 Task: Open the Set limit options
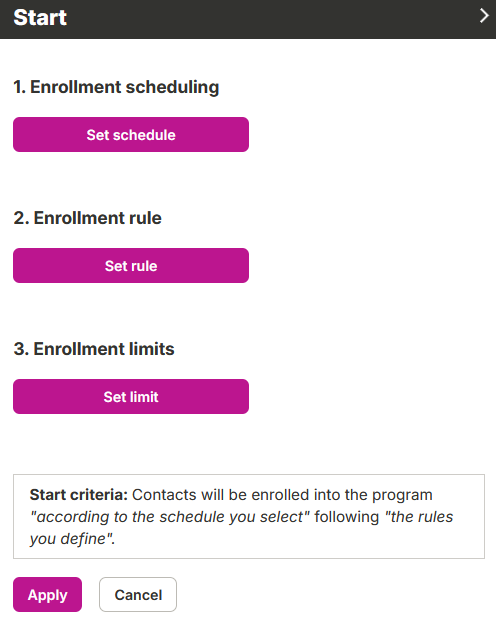(131, 396)
